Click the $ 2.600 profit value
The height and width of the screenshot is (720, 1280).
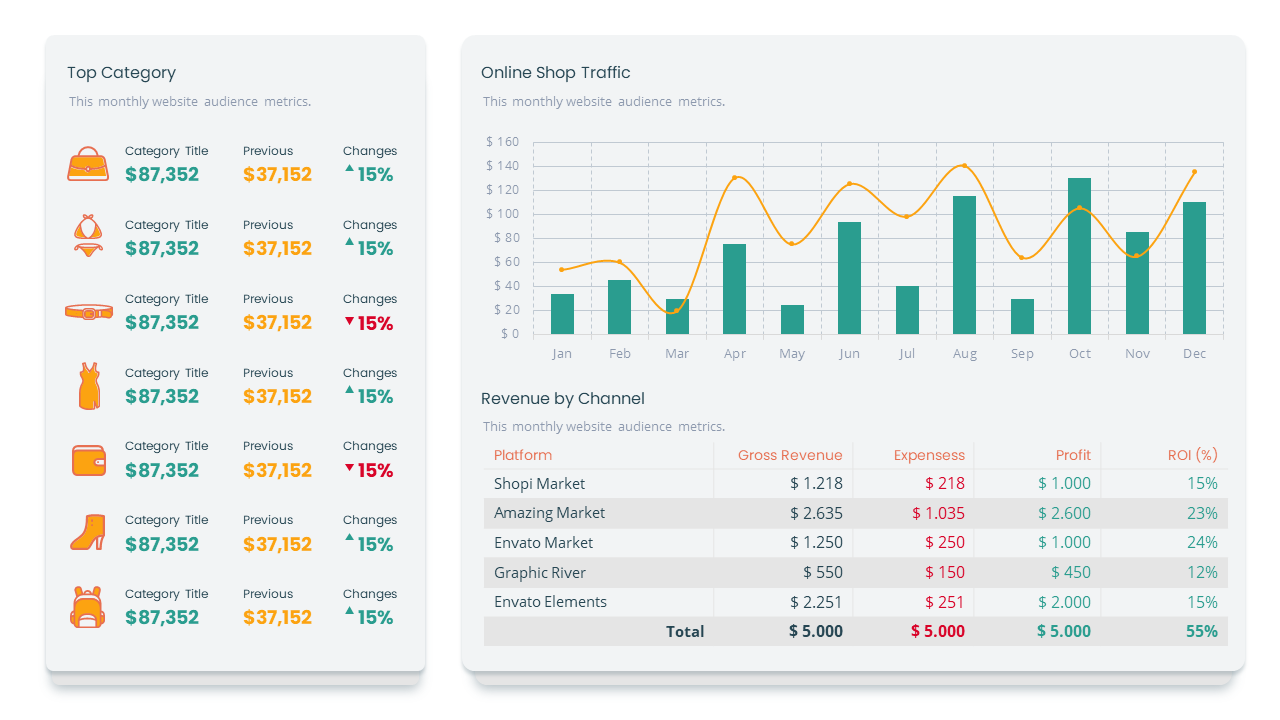tap(1064, 514)
